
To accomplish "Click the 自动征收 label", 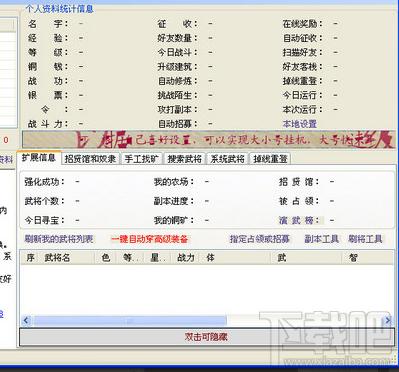I will pyautogui.click(x=303, y=38).
